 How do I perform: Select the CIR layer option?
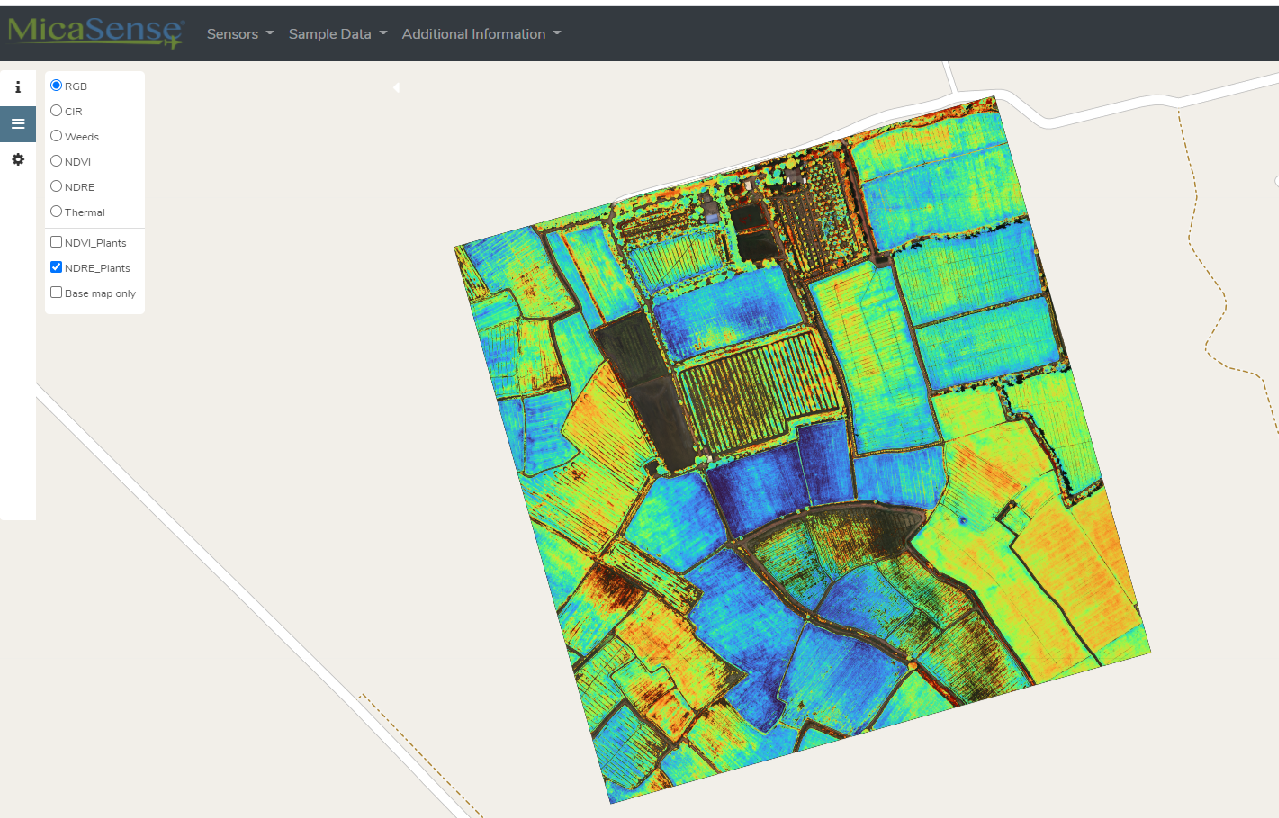56,111
